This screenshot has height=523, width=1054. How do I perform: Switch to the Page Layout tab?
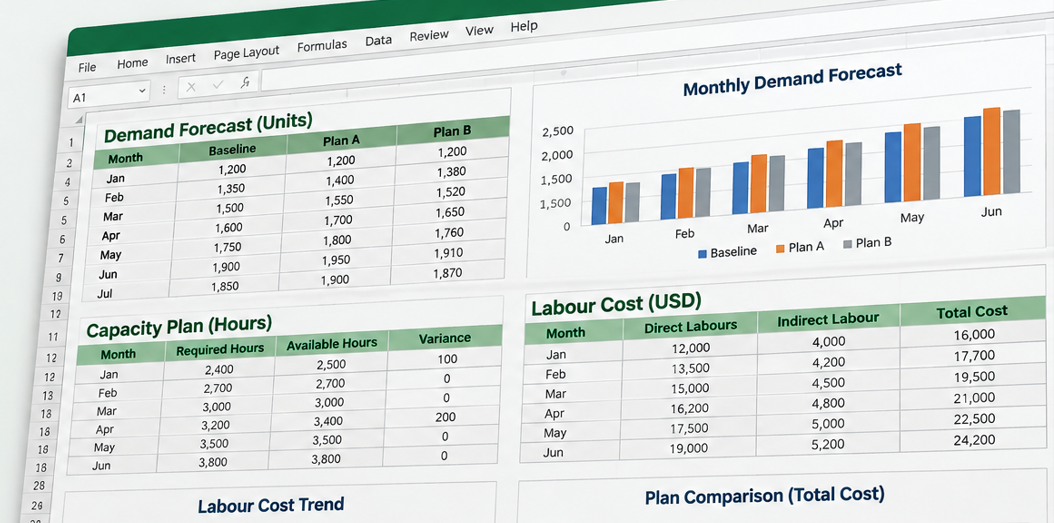point(246,52)
